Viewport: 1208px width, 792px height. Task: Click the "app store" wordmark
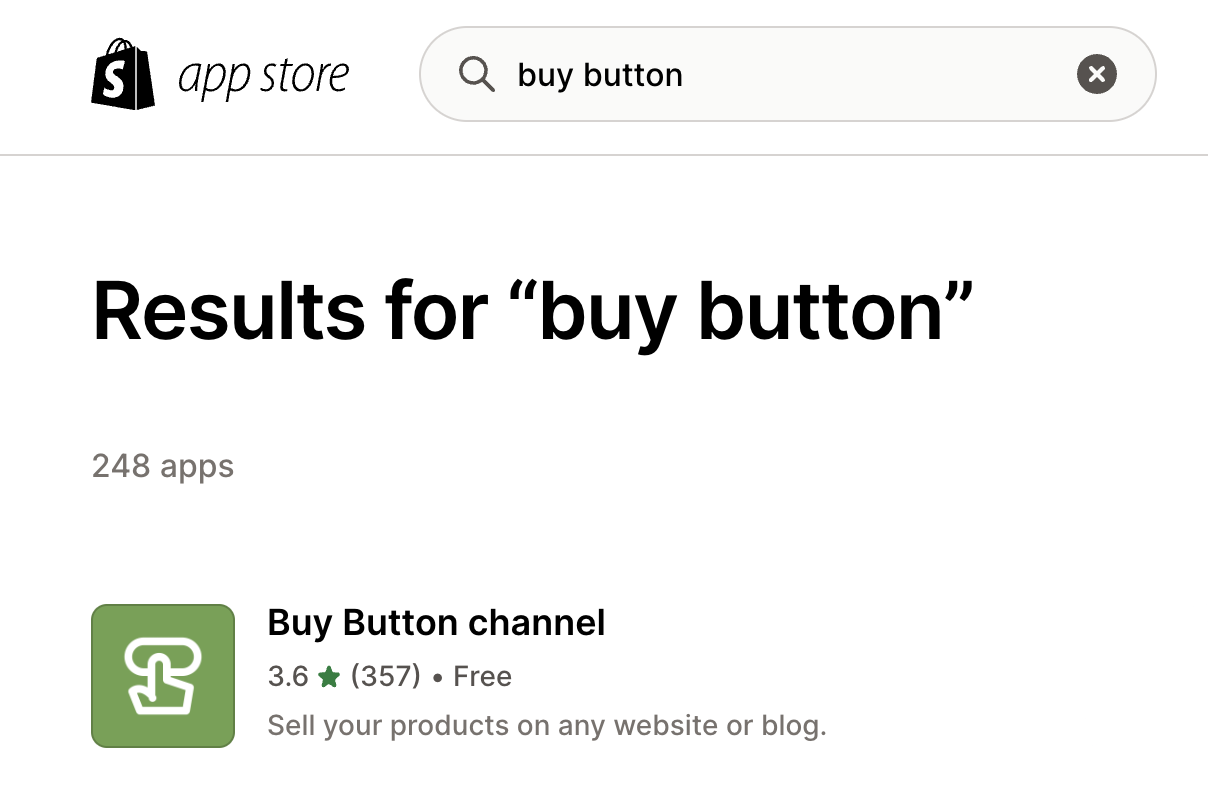point(263,76)
